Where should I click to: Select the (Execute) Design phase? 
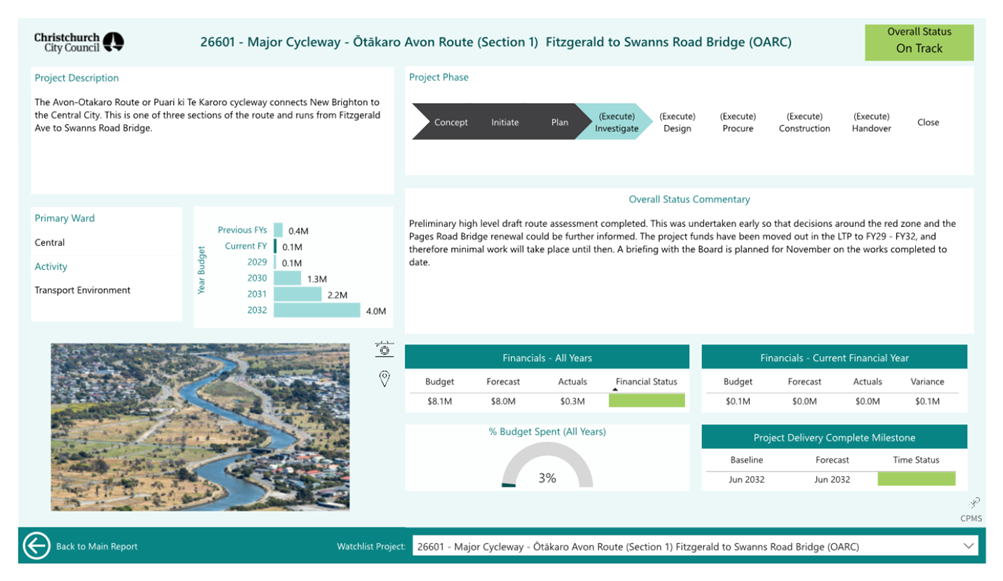(x=677, y=122)
